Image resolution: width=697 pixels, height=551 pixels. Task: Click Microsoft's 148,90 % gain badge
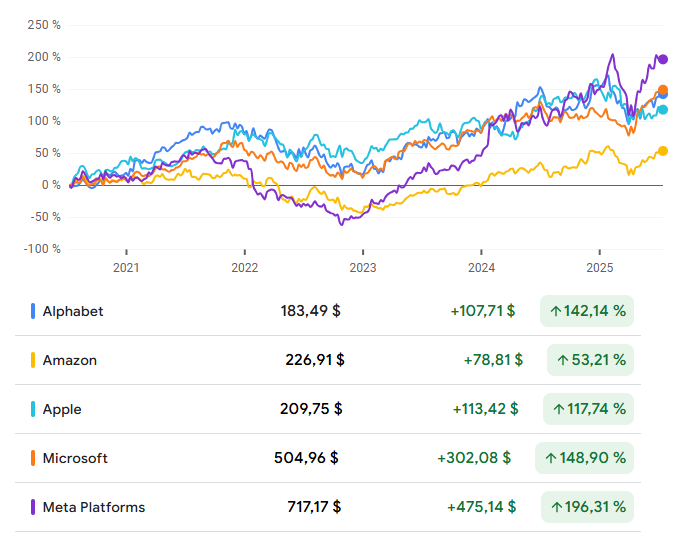(x=585, y=458)
